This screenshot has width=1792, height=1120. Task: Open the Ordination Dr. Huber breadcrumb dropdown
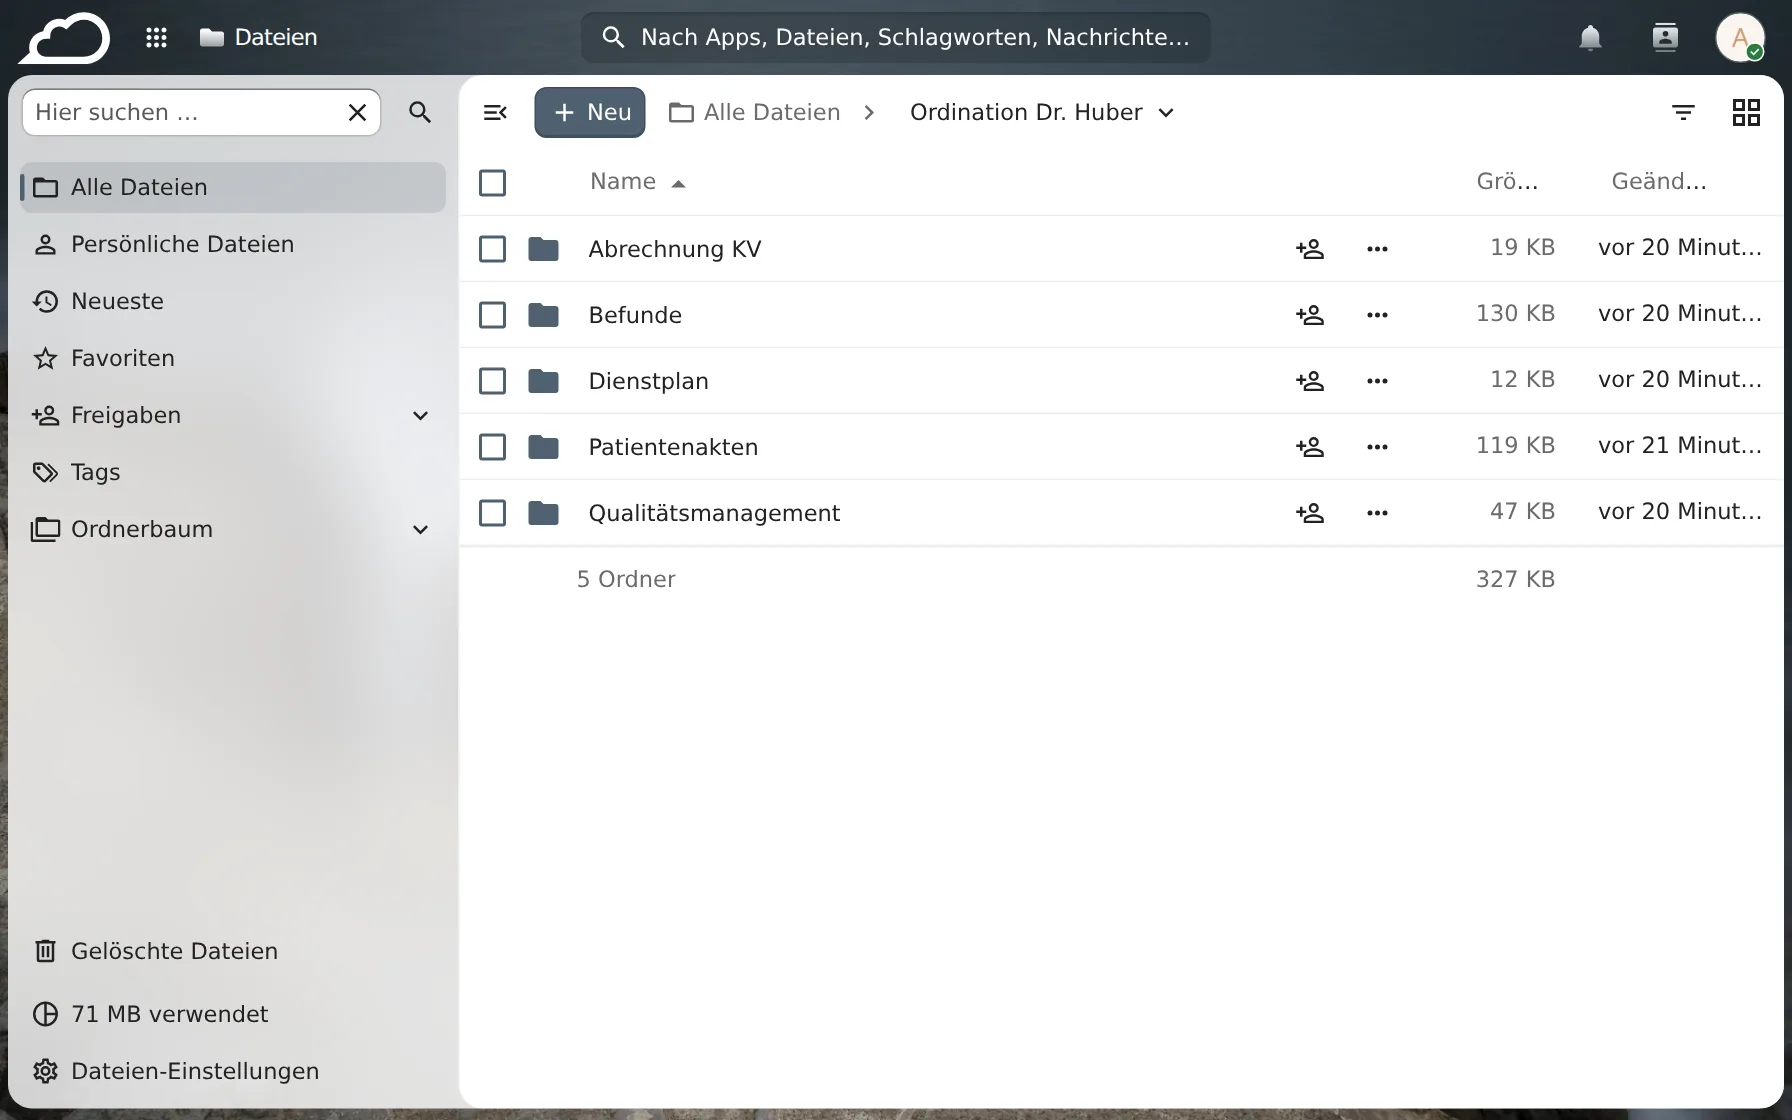[1042, 112]
